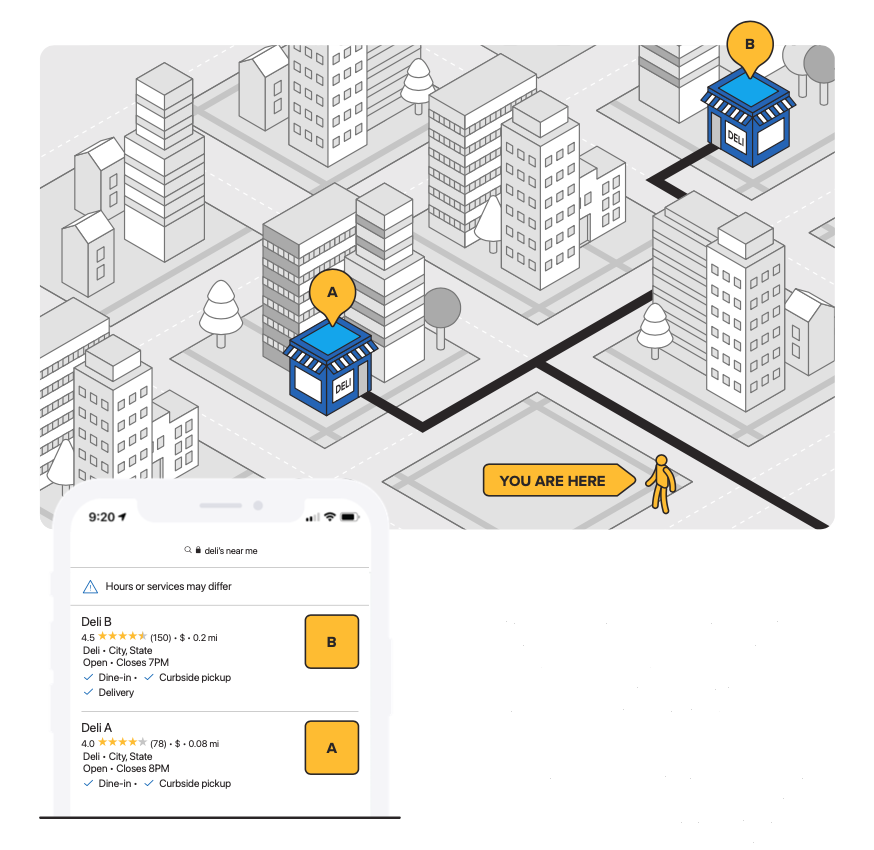Image resolution: width=874 pixels, height=850 pixels.
Task: Tap Deli B's Dine-in checkmark
Action: coord(88,677)
